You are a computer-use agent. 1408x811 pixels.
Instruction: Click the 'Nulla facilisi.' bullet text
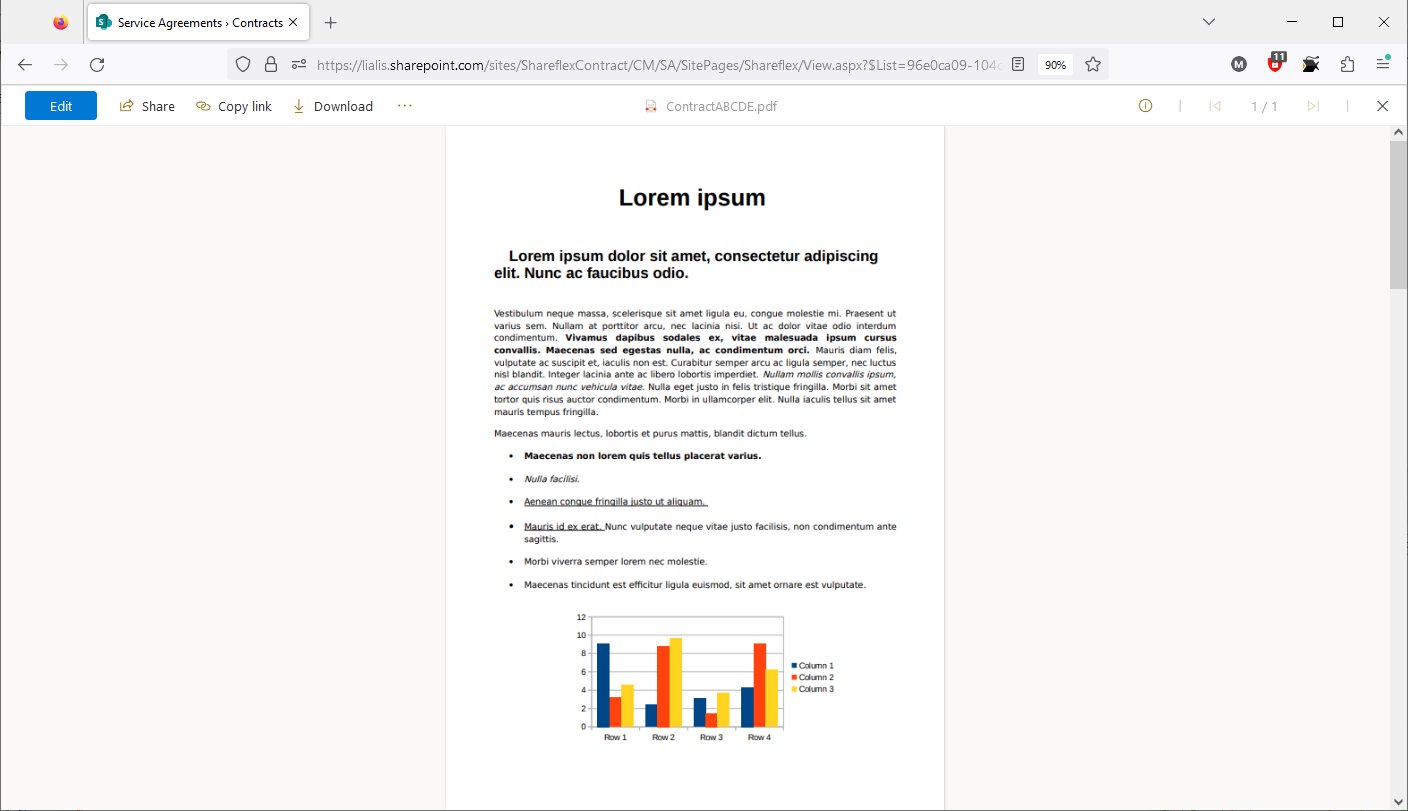(x=552, y=479)
